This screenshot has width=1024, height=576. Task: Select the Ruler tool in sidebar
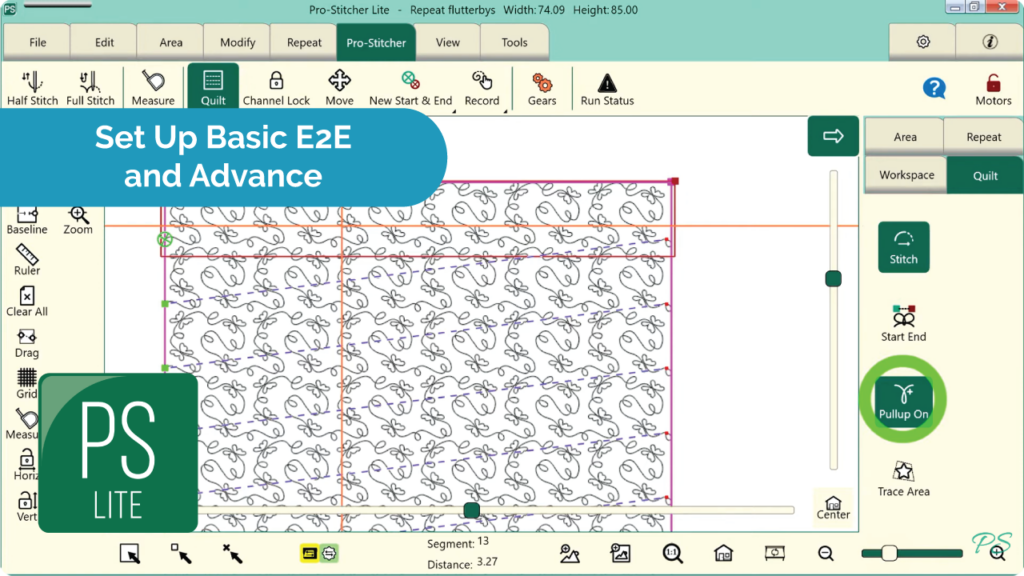pyautogui.click(x=27, y=259)
